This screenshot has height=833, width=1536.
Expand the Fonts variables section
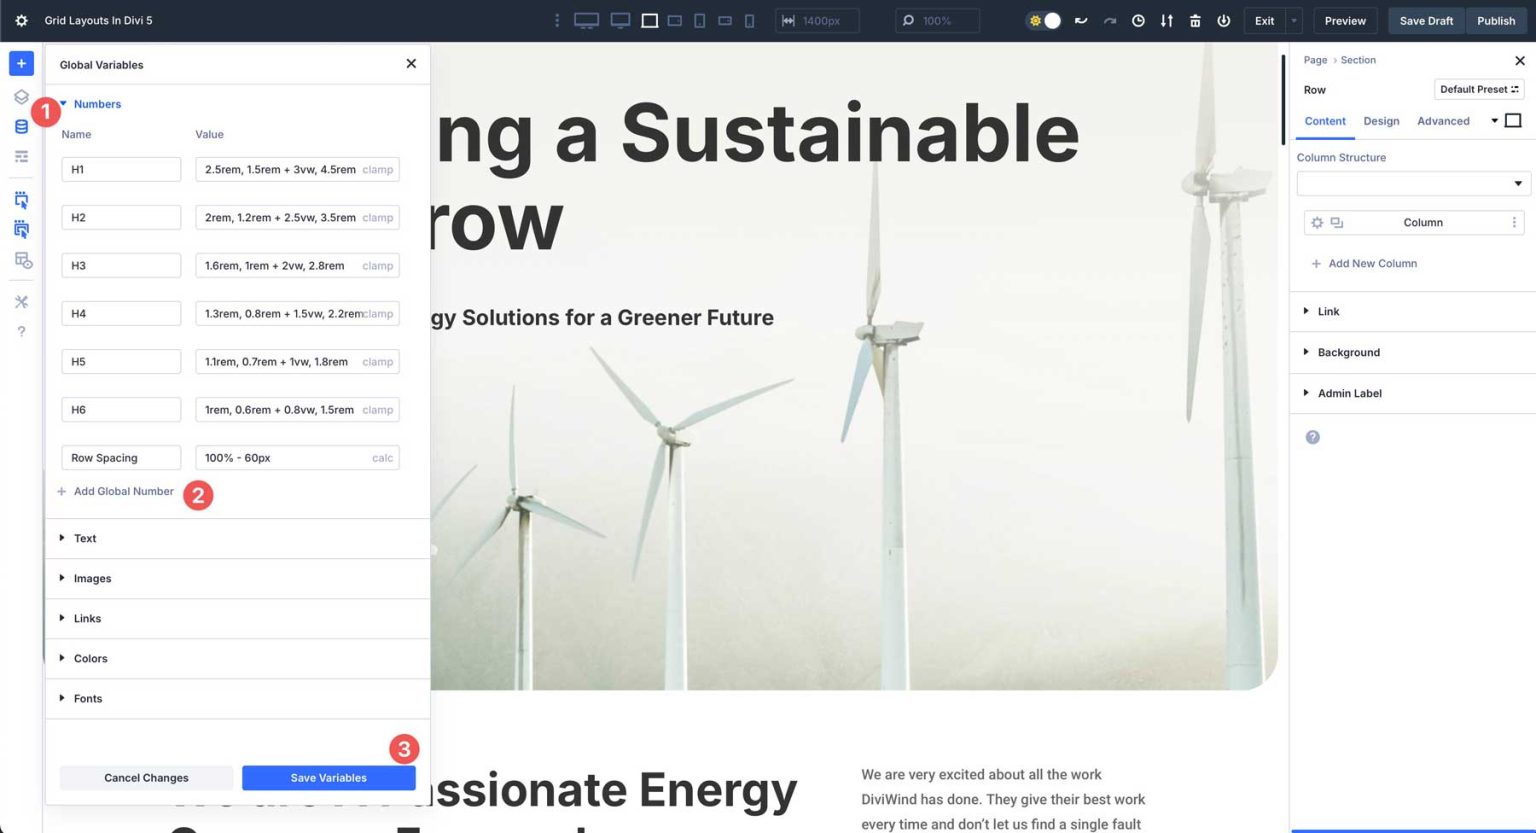pyautogui.click(x=87, y=698)
